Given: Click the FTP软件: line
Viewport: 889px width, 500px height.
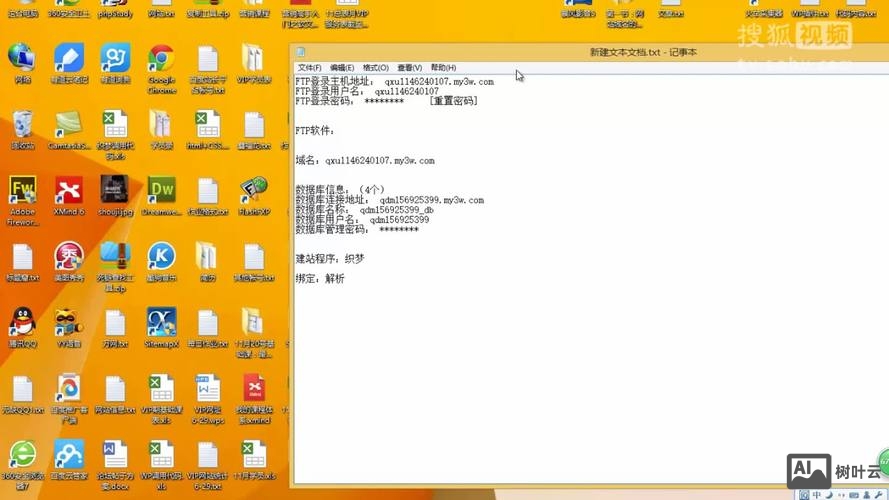Looking at the screenshot, I should pos(315,130).
